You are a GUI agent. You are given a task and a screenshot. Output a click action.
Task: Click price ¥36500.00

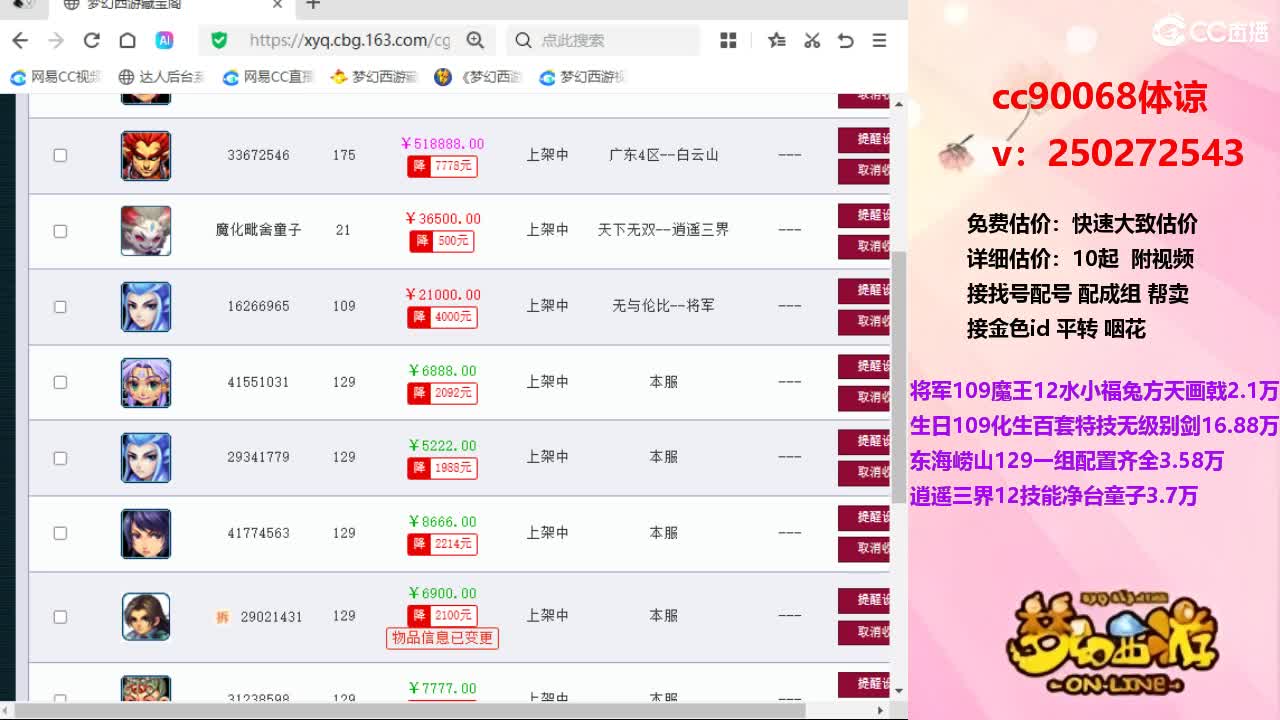pyautogui.click(x=442, y=219)
